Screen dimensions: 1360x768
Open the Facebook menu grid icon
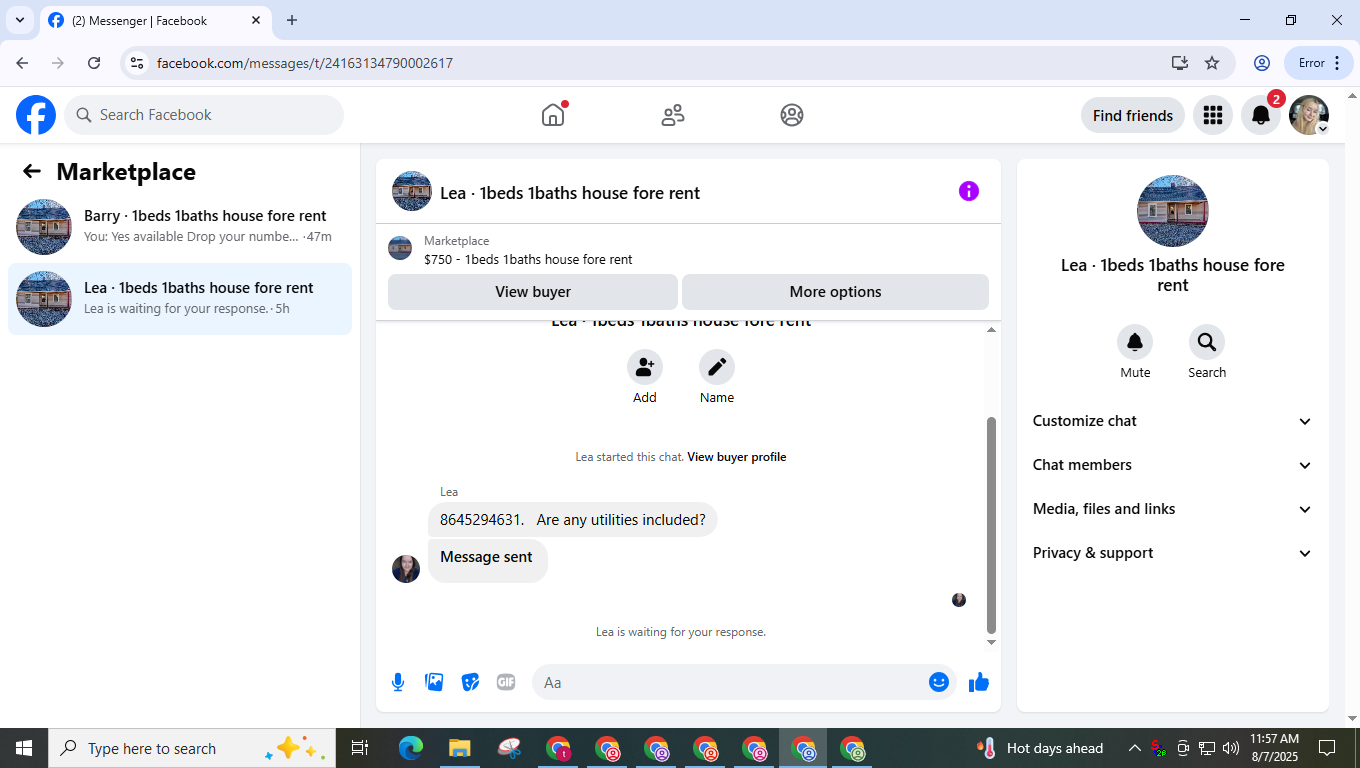1213,115
